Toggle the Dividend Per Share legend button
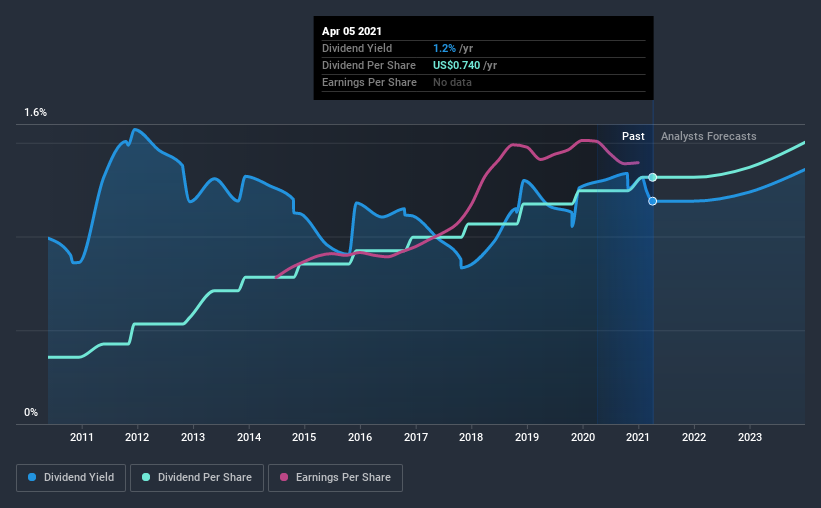 click(x=197, y=478)
